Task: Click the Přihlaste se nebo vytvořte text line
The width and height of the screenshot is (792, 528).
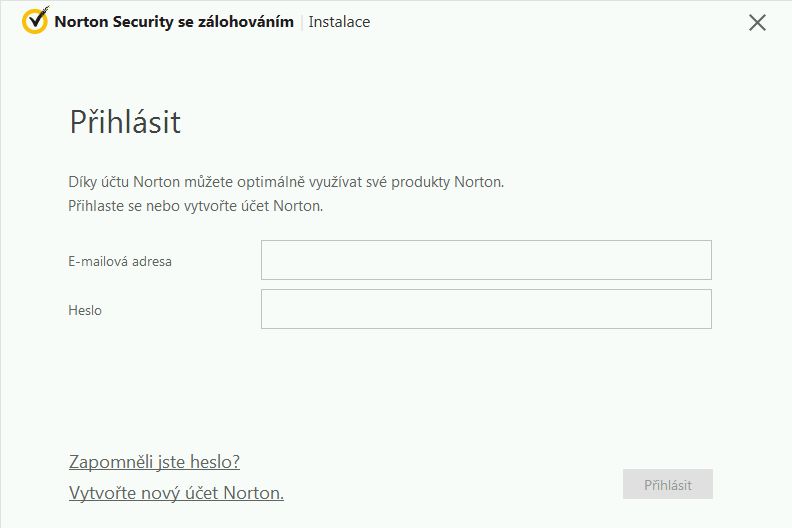Action: coord(196,207)
